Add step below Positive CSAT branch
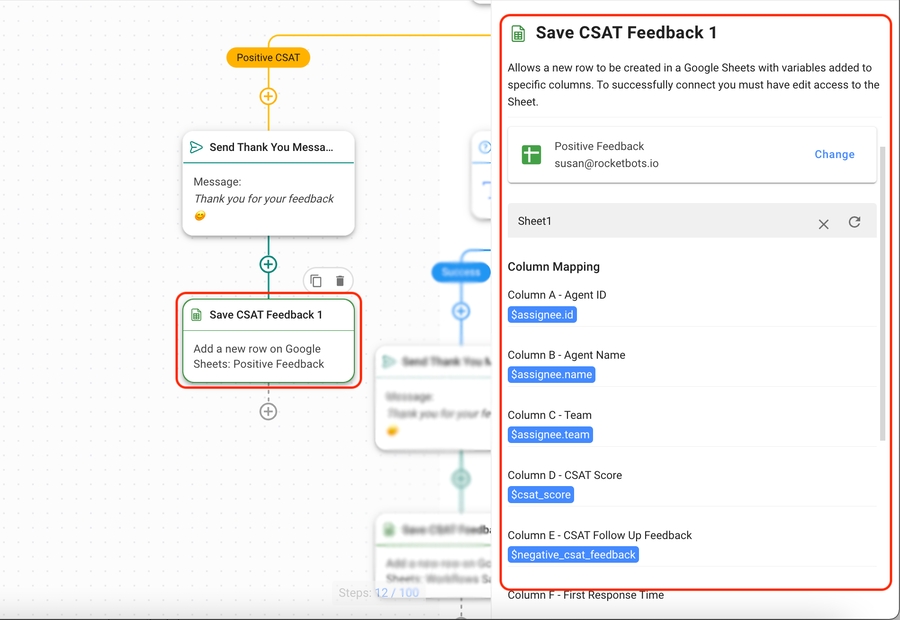The height and width of the screenshot is (620, 900). point(268,97)
